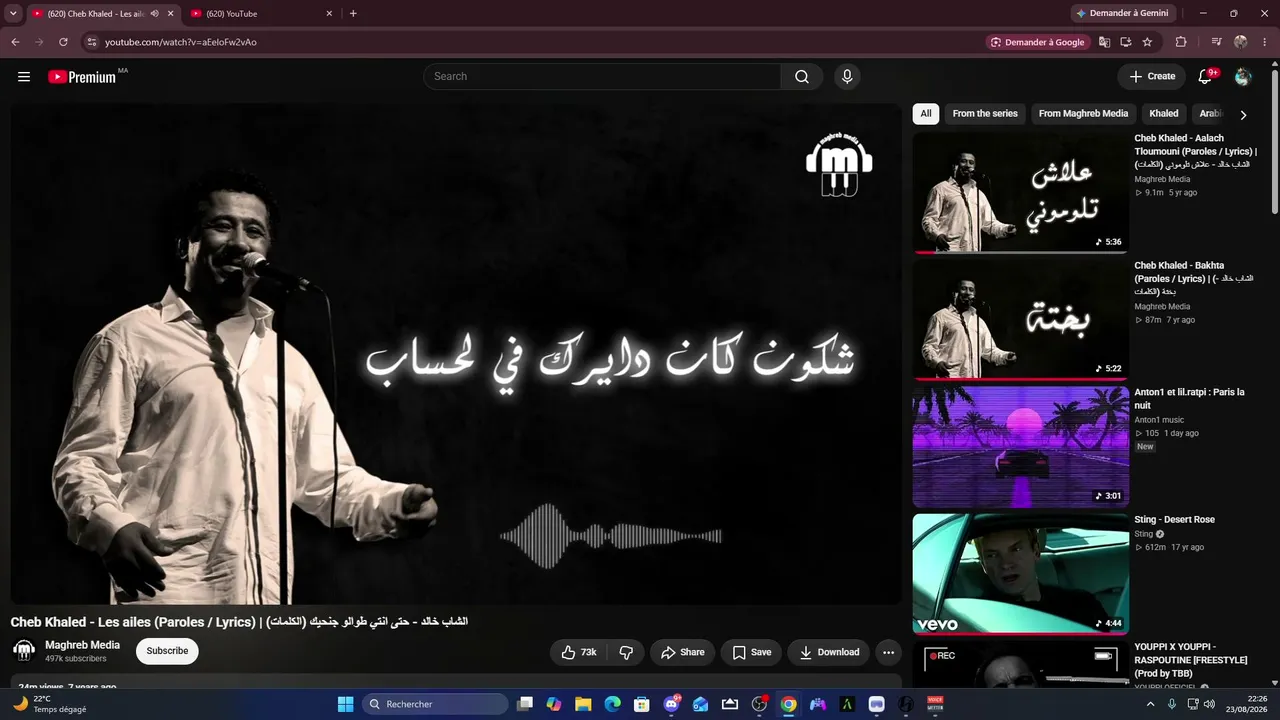Open media controls in Chrome toolbar
This screenshot has width=1280, height=720.
pyautogui.click(x=1216, y=42)
